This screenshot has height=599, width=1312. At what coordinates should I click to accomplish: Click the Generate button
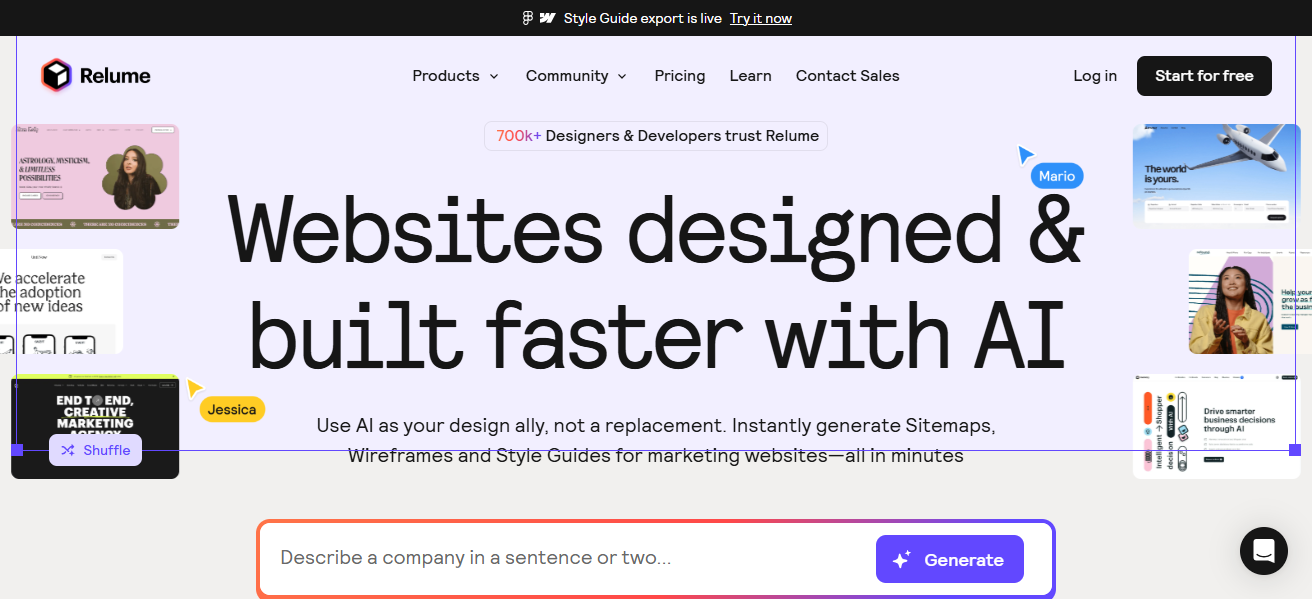pos(950,559)
